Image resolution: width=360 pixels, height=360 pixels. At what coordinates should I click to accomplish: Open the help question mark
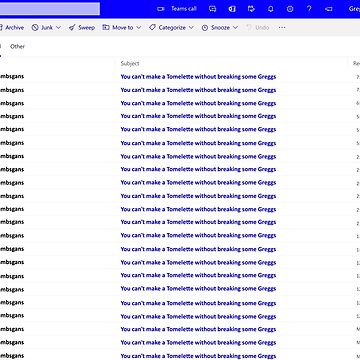pos(309,9)
